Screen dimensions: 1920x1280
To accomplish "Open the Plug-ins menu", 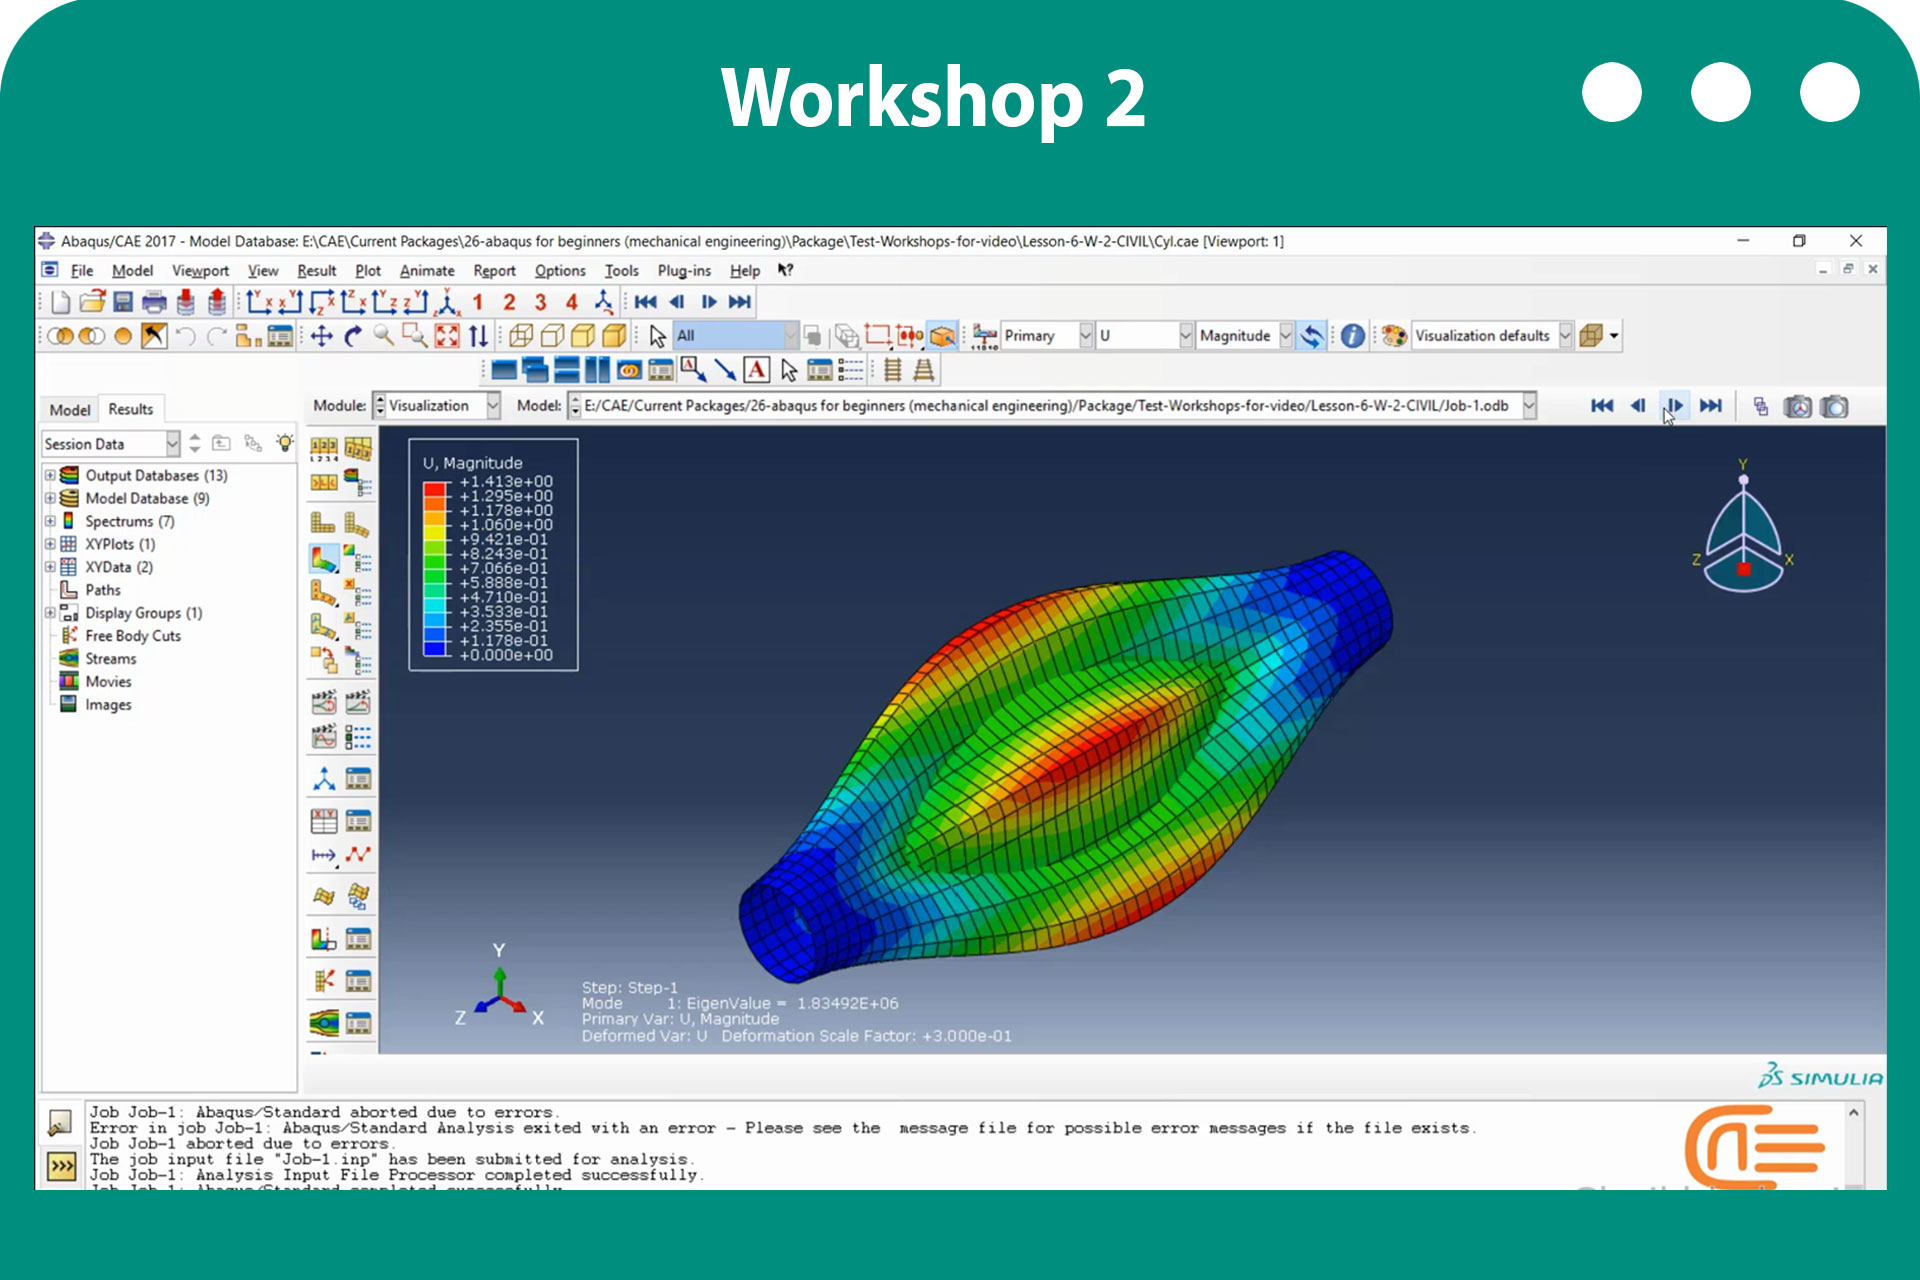I will click(x=684, y=270).
